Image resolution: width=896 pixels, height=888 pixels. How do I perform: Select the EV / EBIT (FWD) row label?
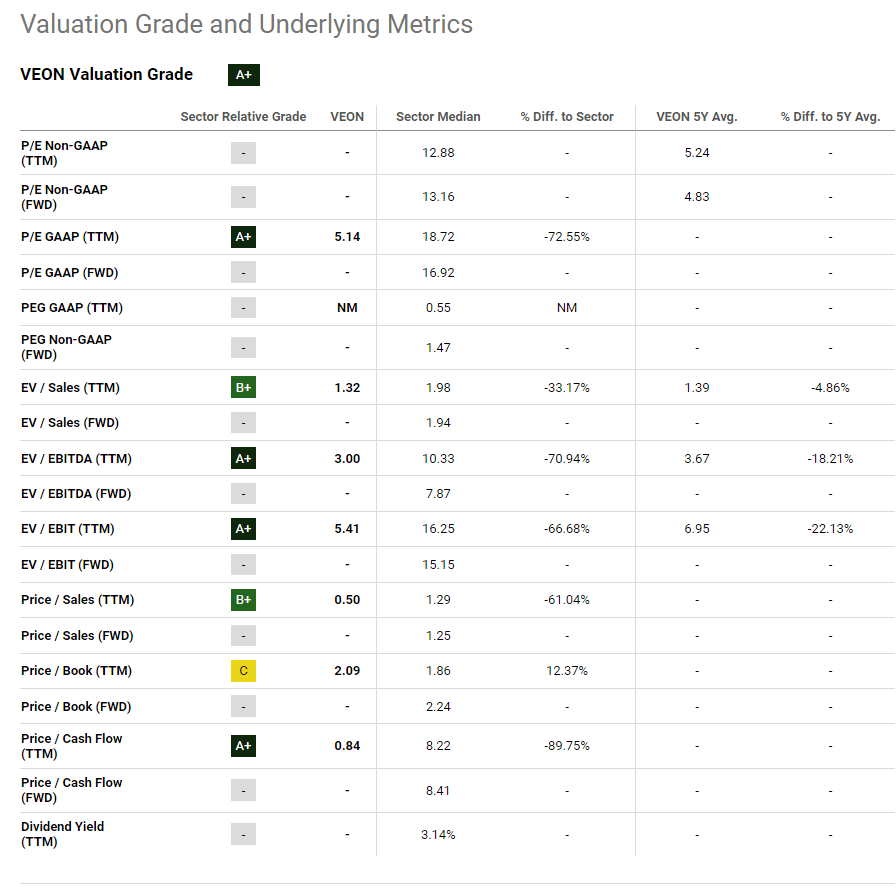click(x=66, y=563)
